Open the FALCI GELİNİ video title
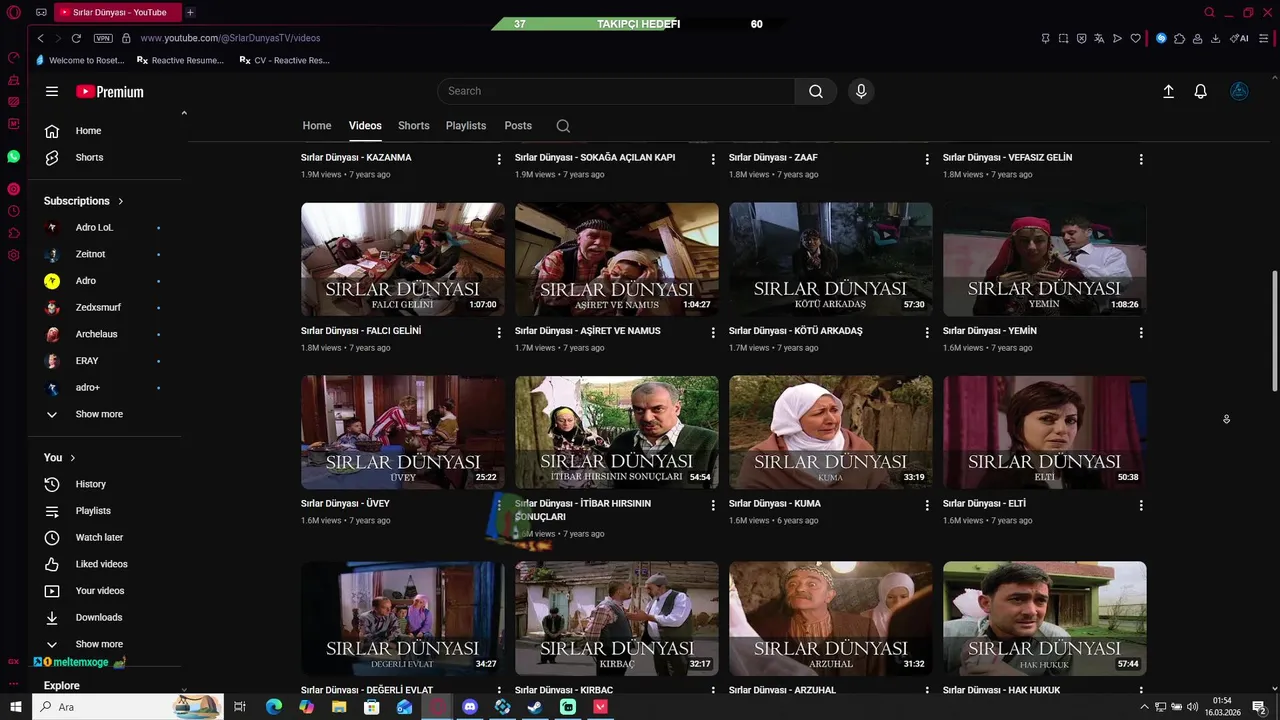The height and width of the screenshot is (720, 1280). pyautogui.click(x=361, y=331)
